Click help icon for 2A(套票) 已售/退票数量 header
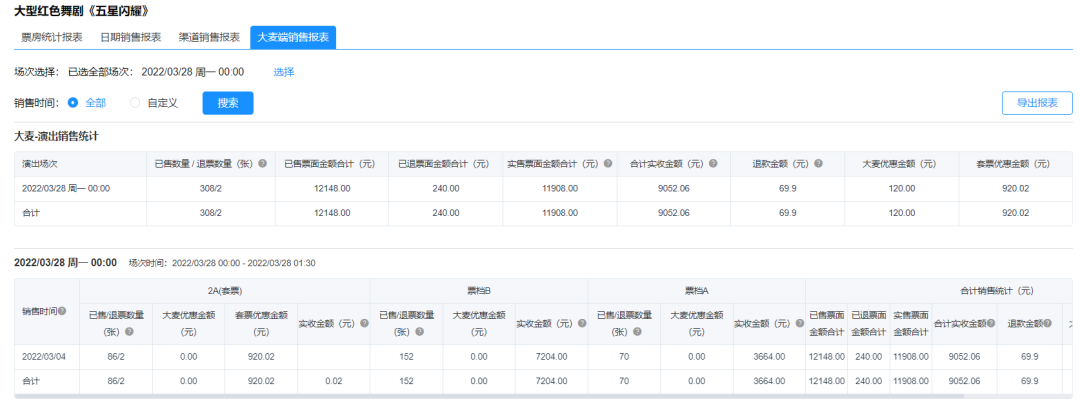Screen dimensions: 1080x406 click(x=129, y=332)
